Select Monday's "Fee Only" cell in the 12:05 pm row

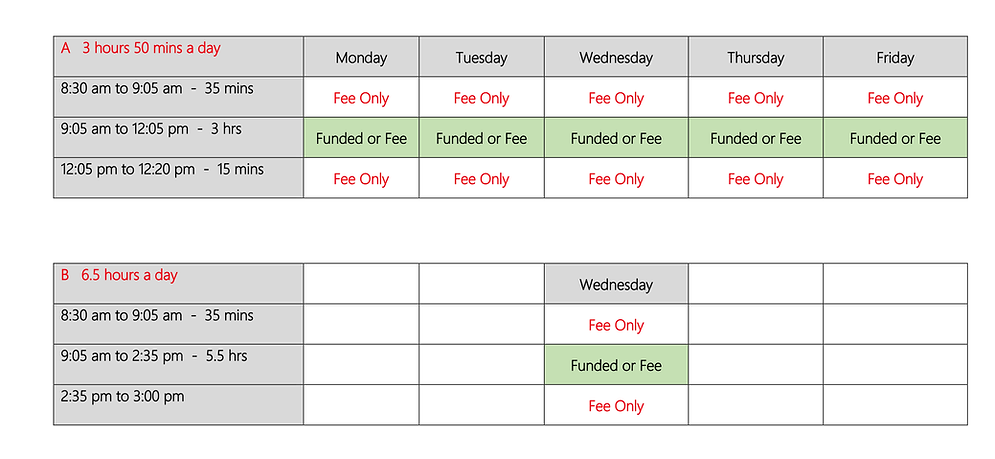point(361,179)
